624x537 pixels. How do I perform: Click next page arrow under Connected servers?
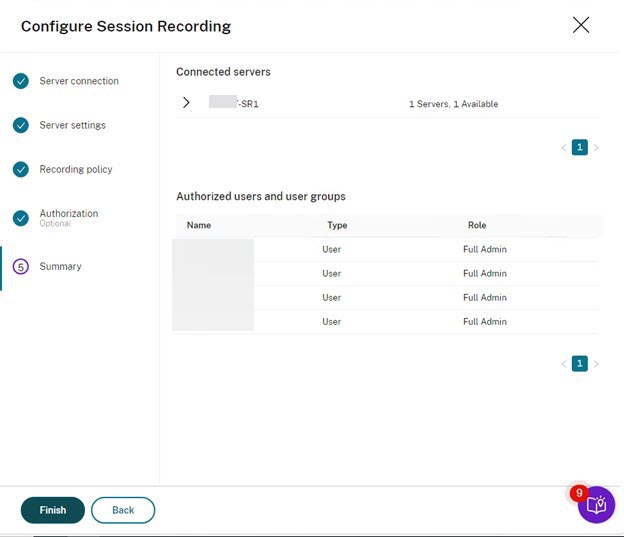(x=596, y=148)
